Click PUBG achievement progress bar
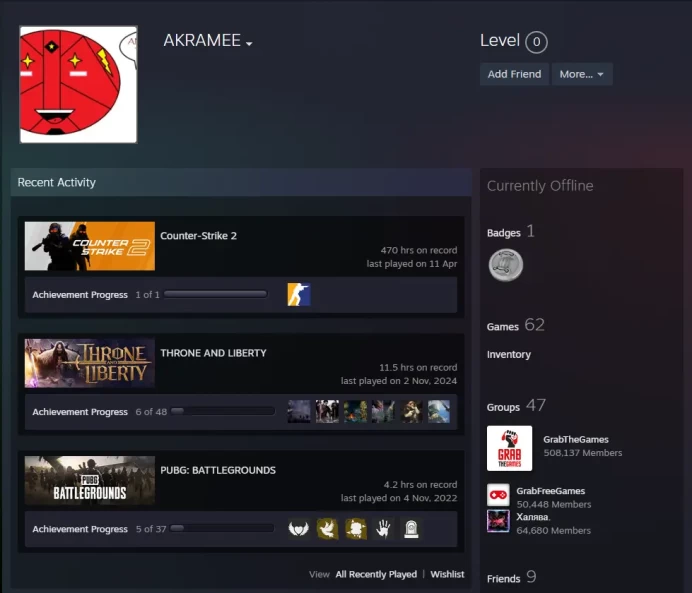This screenshot has width=692, height=593. [222, 529]
